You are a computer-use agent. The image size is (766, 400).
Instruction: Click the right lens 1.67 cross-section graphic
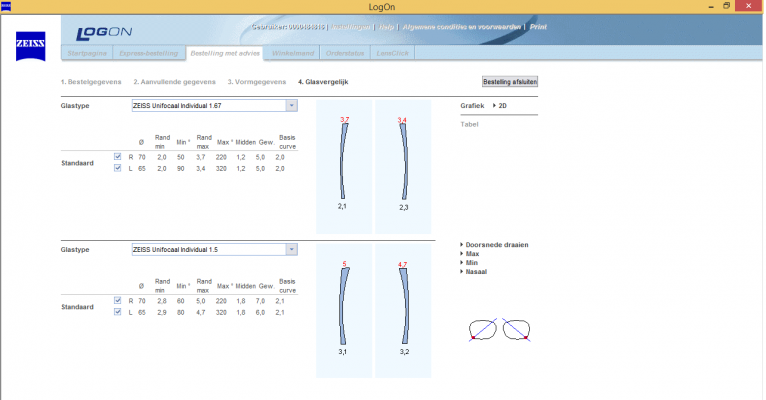coord(344,161)
